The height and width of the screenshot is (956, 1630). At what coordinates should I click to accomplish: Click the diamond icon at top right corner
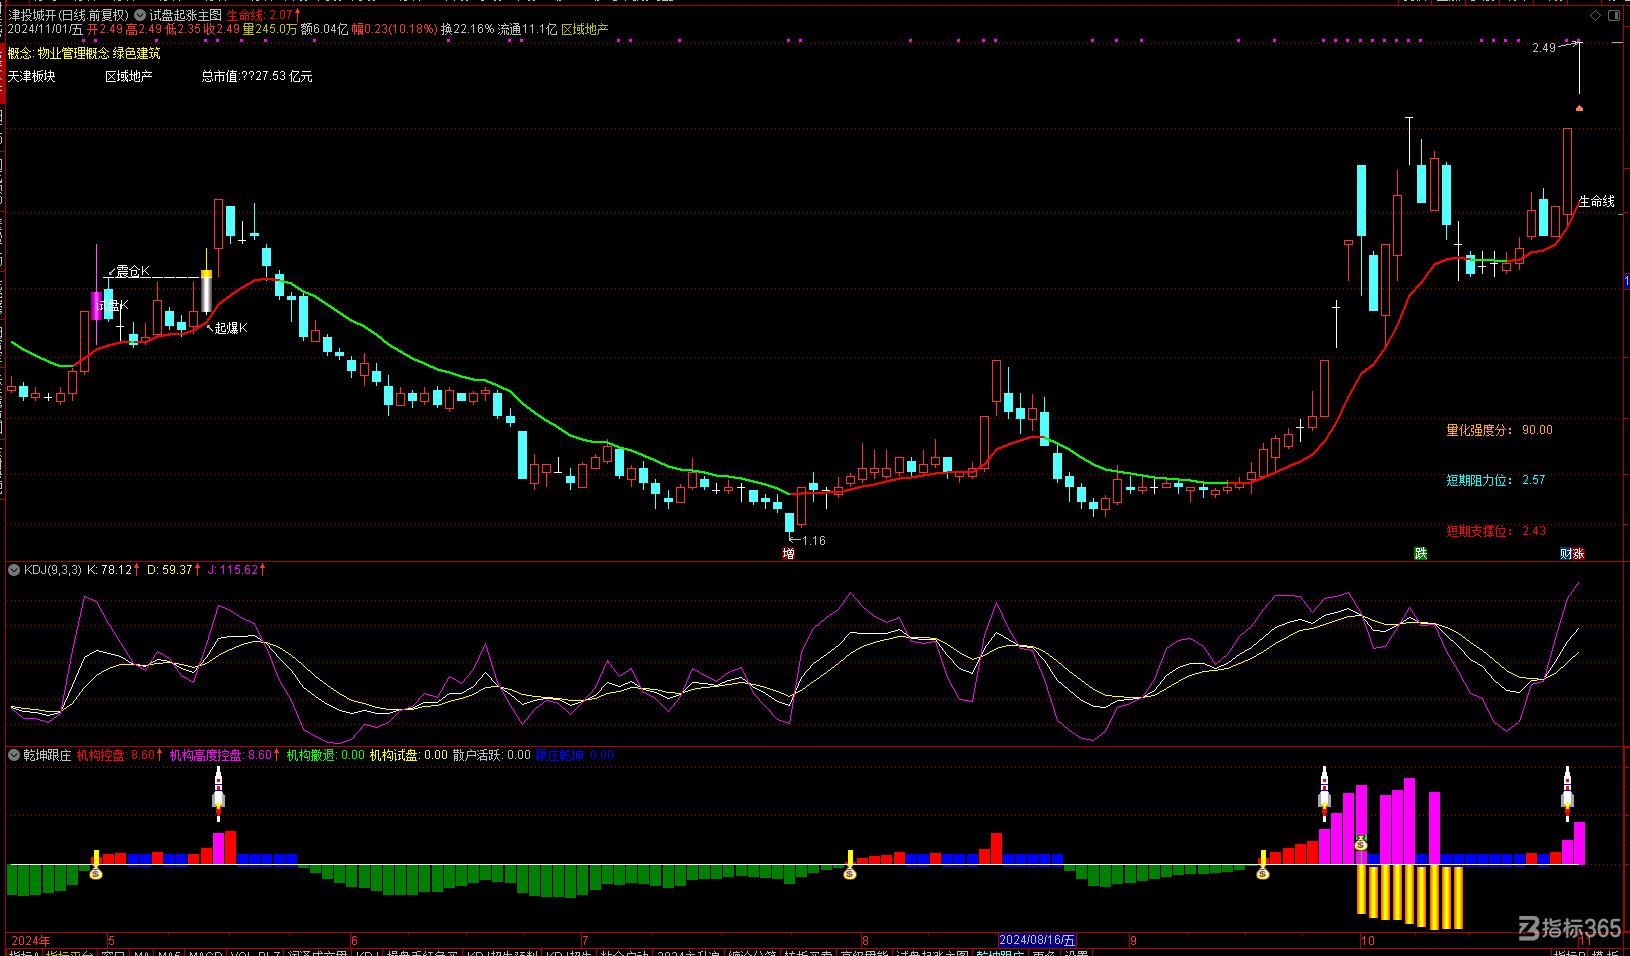[x=1595, y=15]
